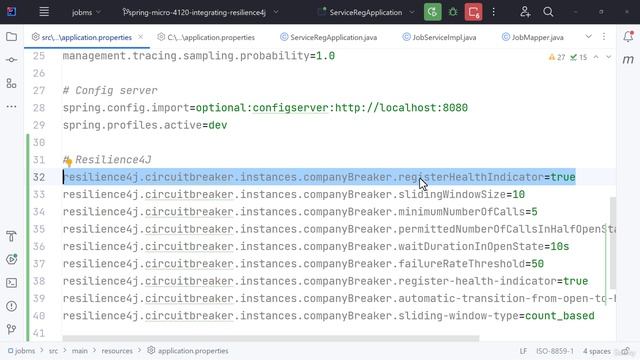Image resolution: width=640 pixels, height=360 pixels.
Task: Open the Notifications bell
Action: [x=628, y=37]
